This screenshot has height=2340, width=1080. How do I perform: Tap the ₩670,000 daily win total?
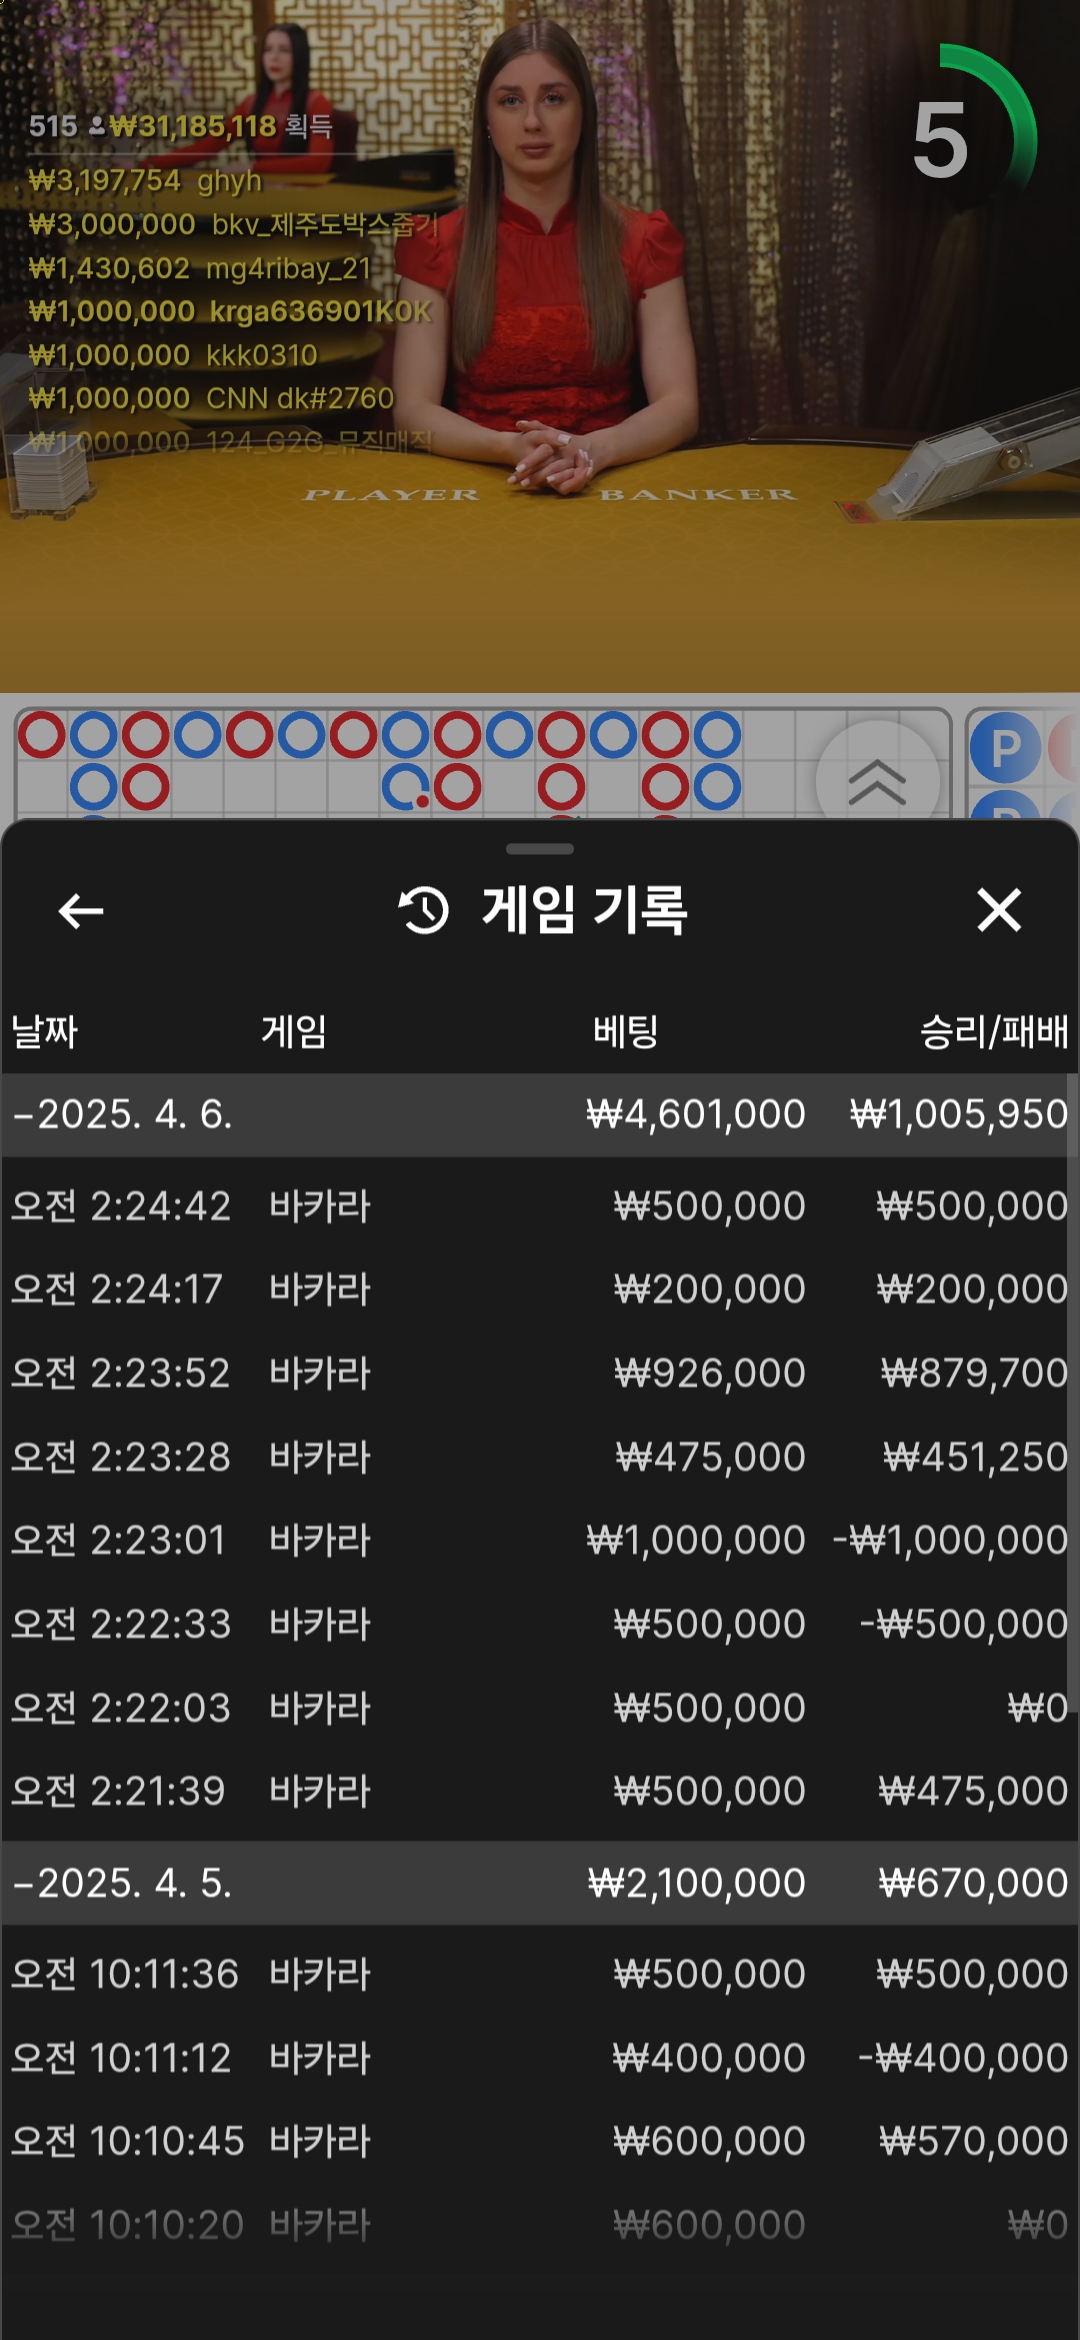pos(974,1883)
